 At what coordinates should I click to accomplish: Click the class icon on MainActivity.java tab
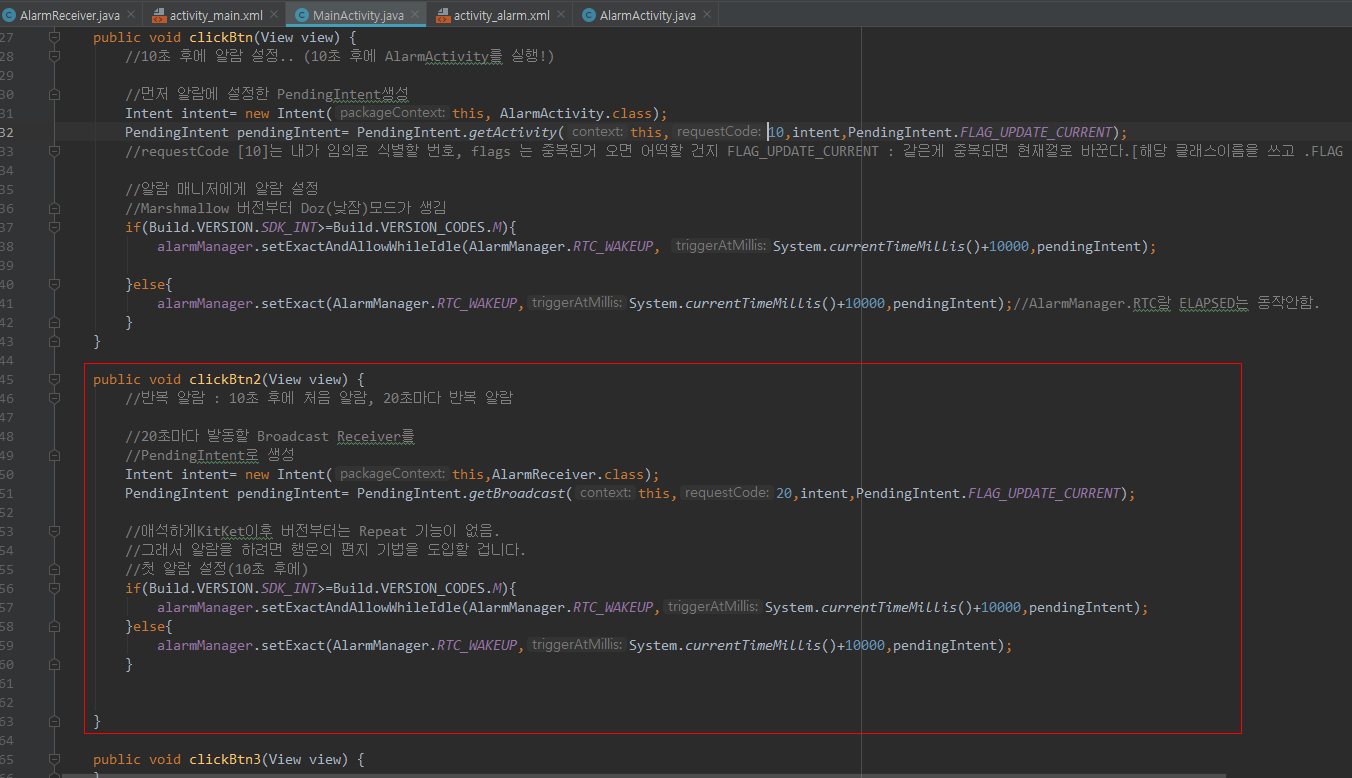pos(301,16)
